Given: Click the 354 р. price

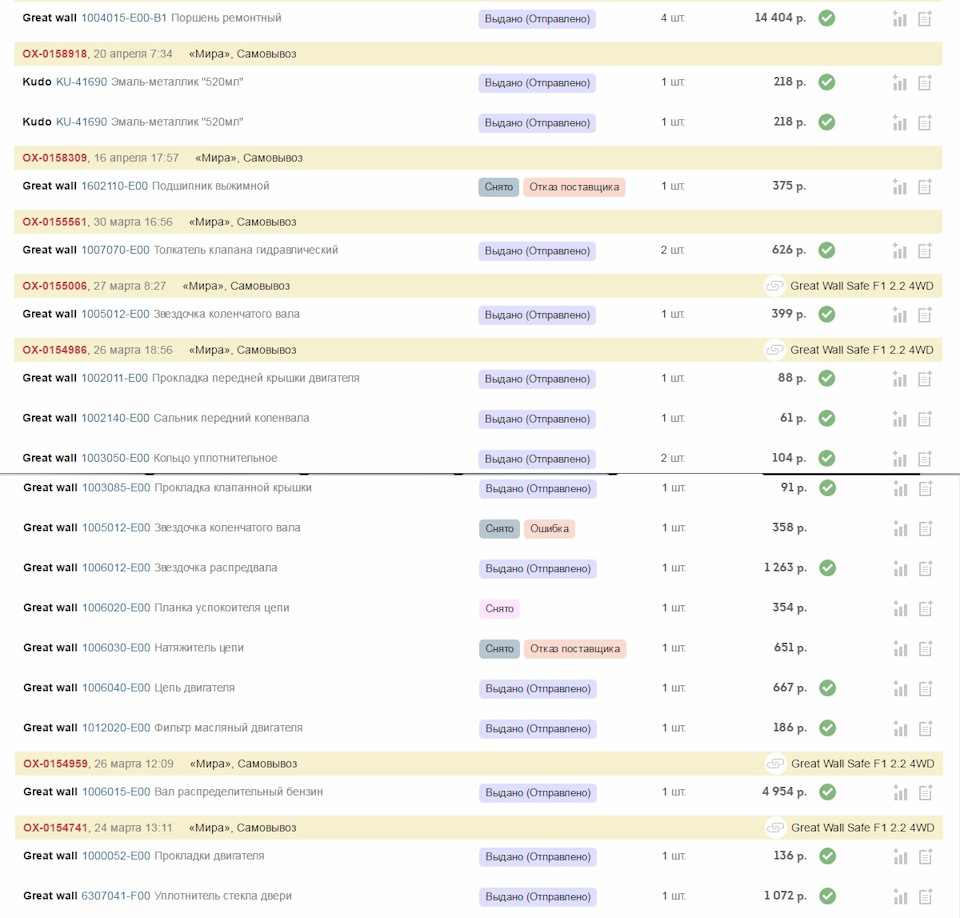Looking at the screenshot, I should pos(790,608).
